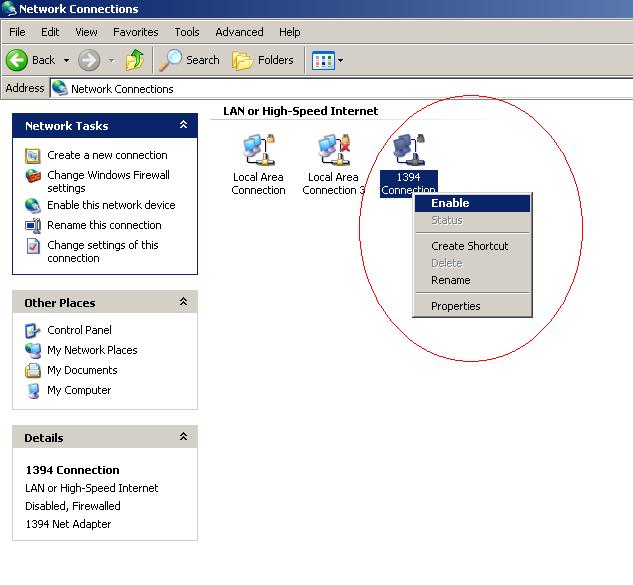This screenshot has width=633, height=585.
Task: Open the Views dropdown arrow
Action: (340, 61)
